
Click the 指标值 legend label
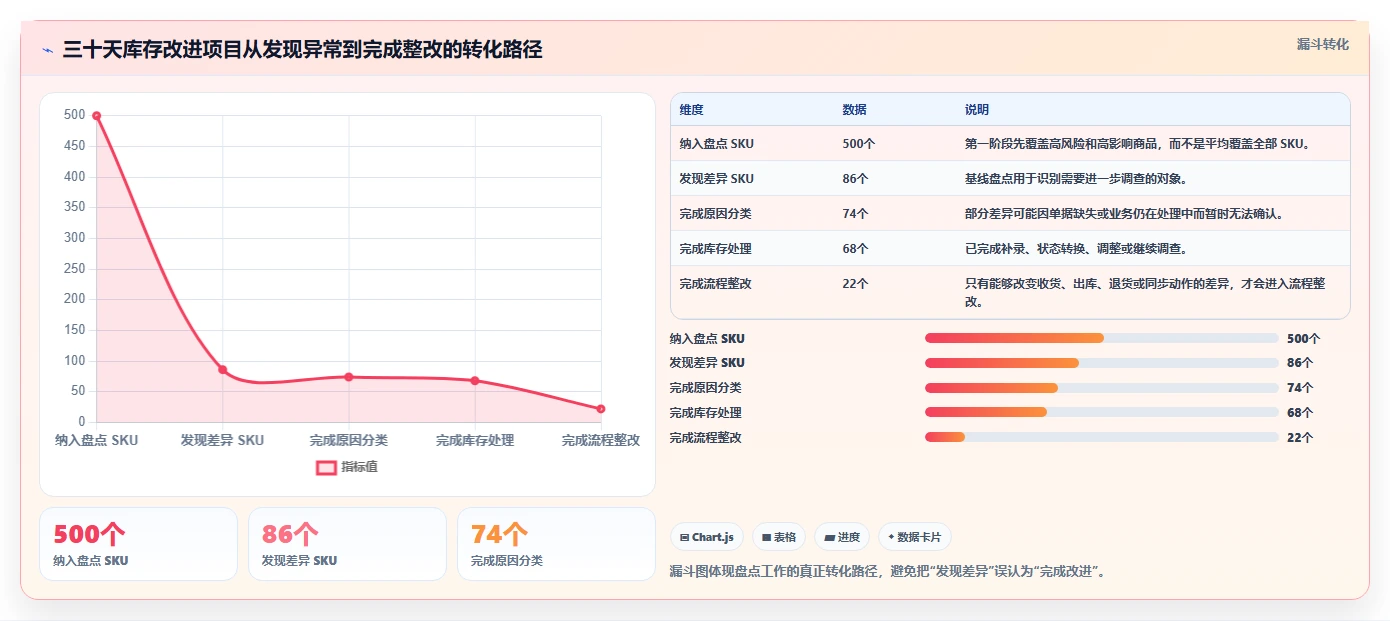tap(359, 467)
